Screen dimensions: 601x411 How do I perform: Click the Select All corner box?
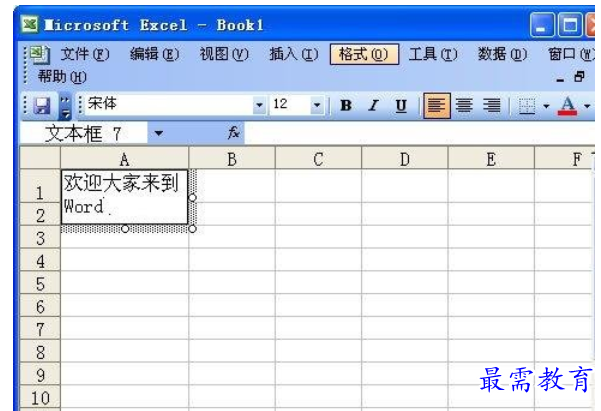(40, 158)
